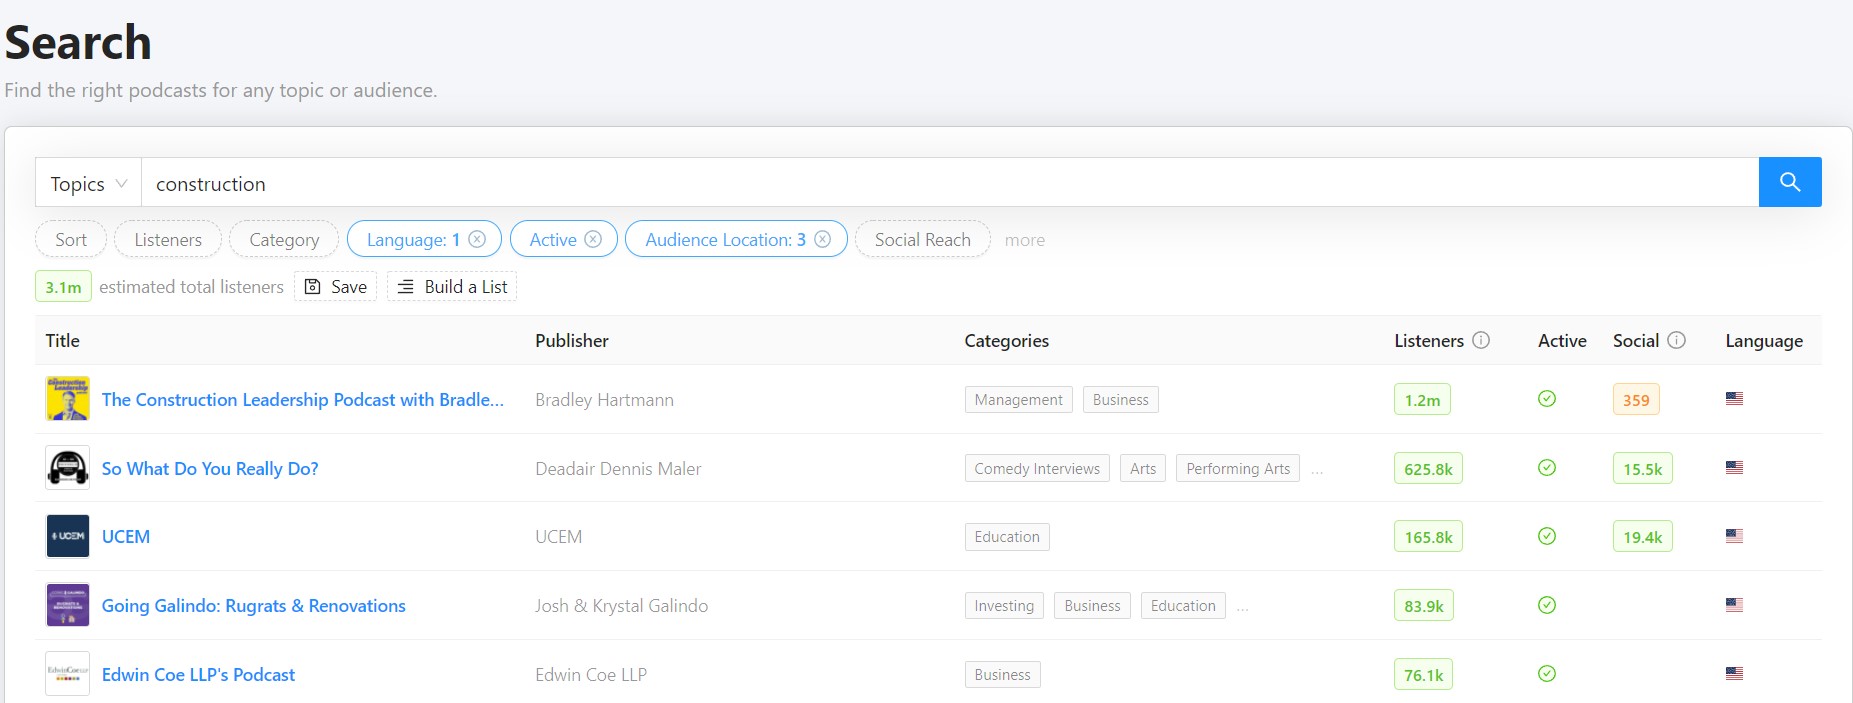1853x703 pixels.
Task: Remove the Language filter via its x icon
Action: pos(477,239)
